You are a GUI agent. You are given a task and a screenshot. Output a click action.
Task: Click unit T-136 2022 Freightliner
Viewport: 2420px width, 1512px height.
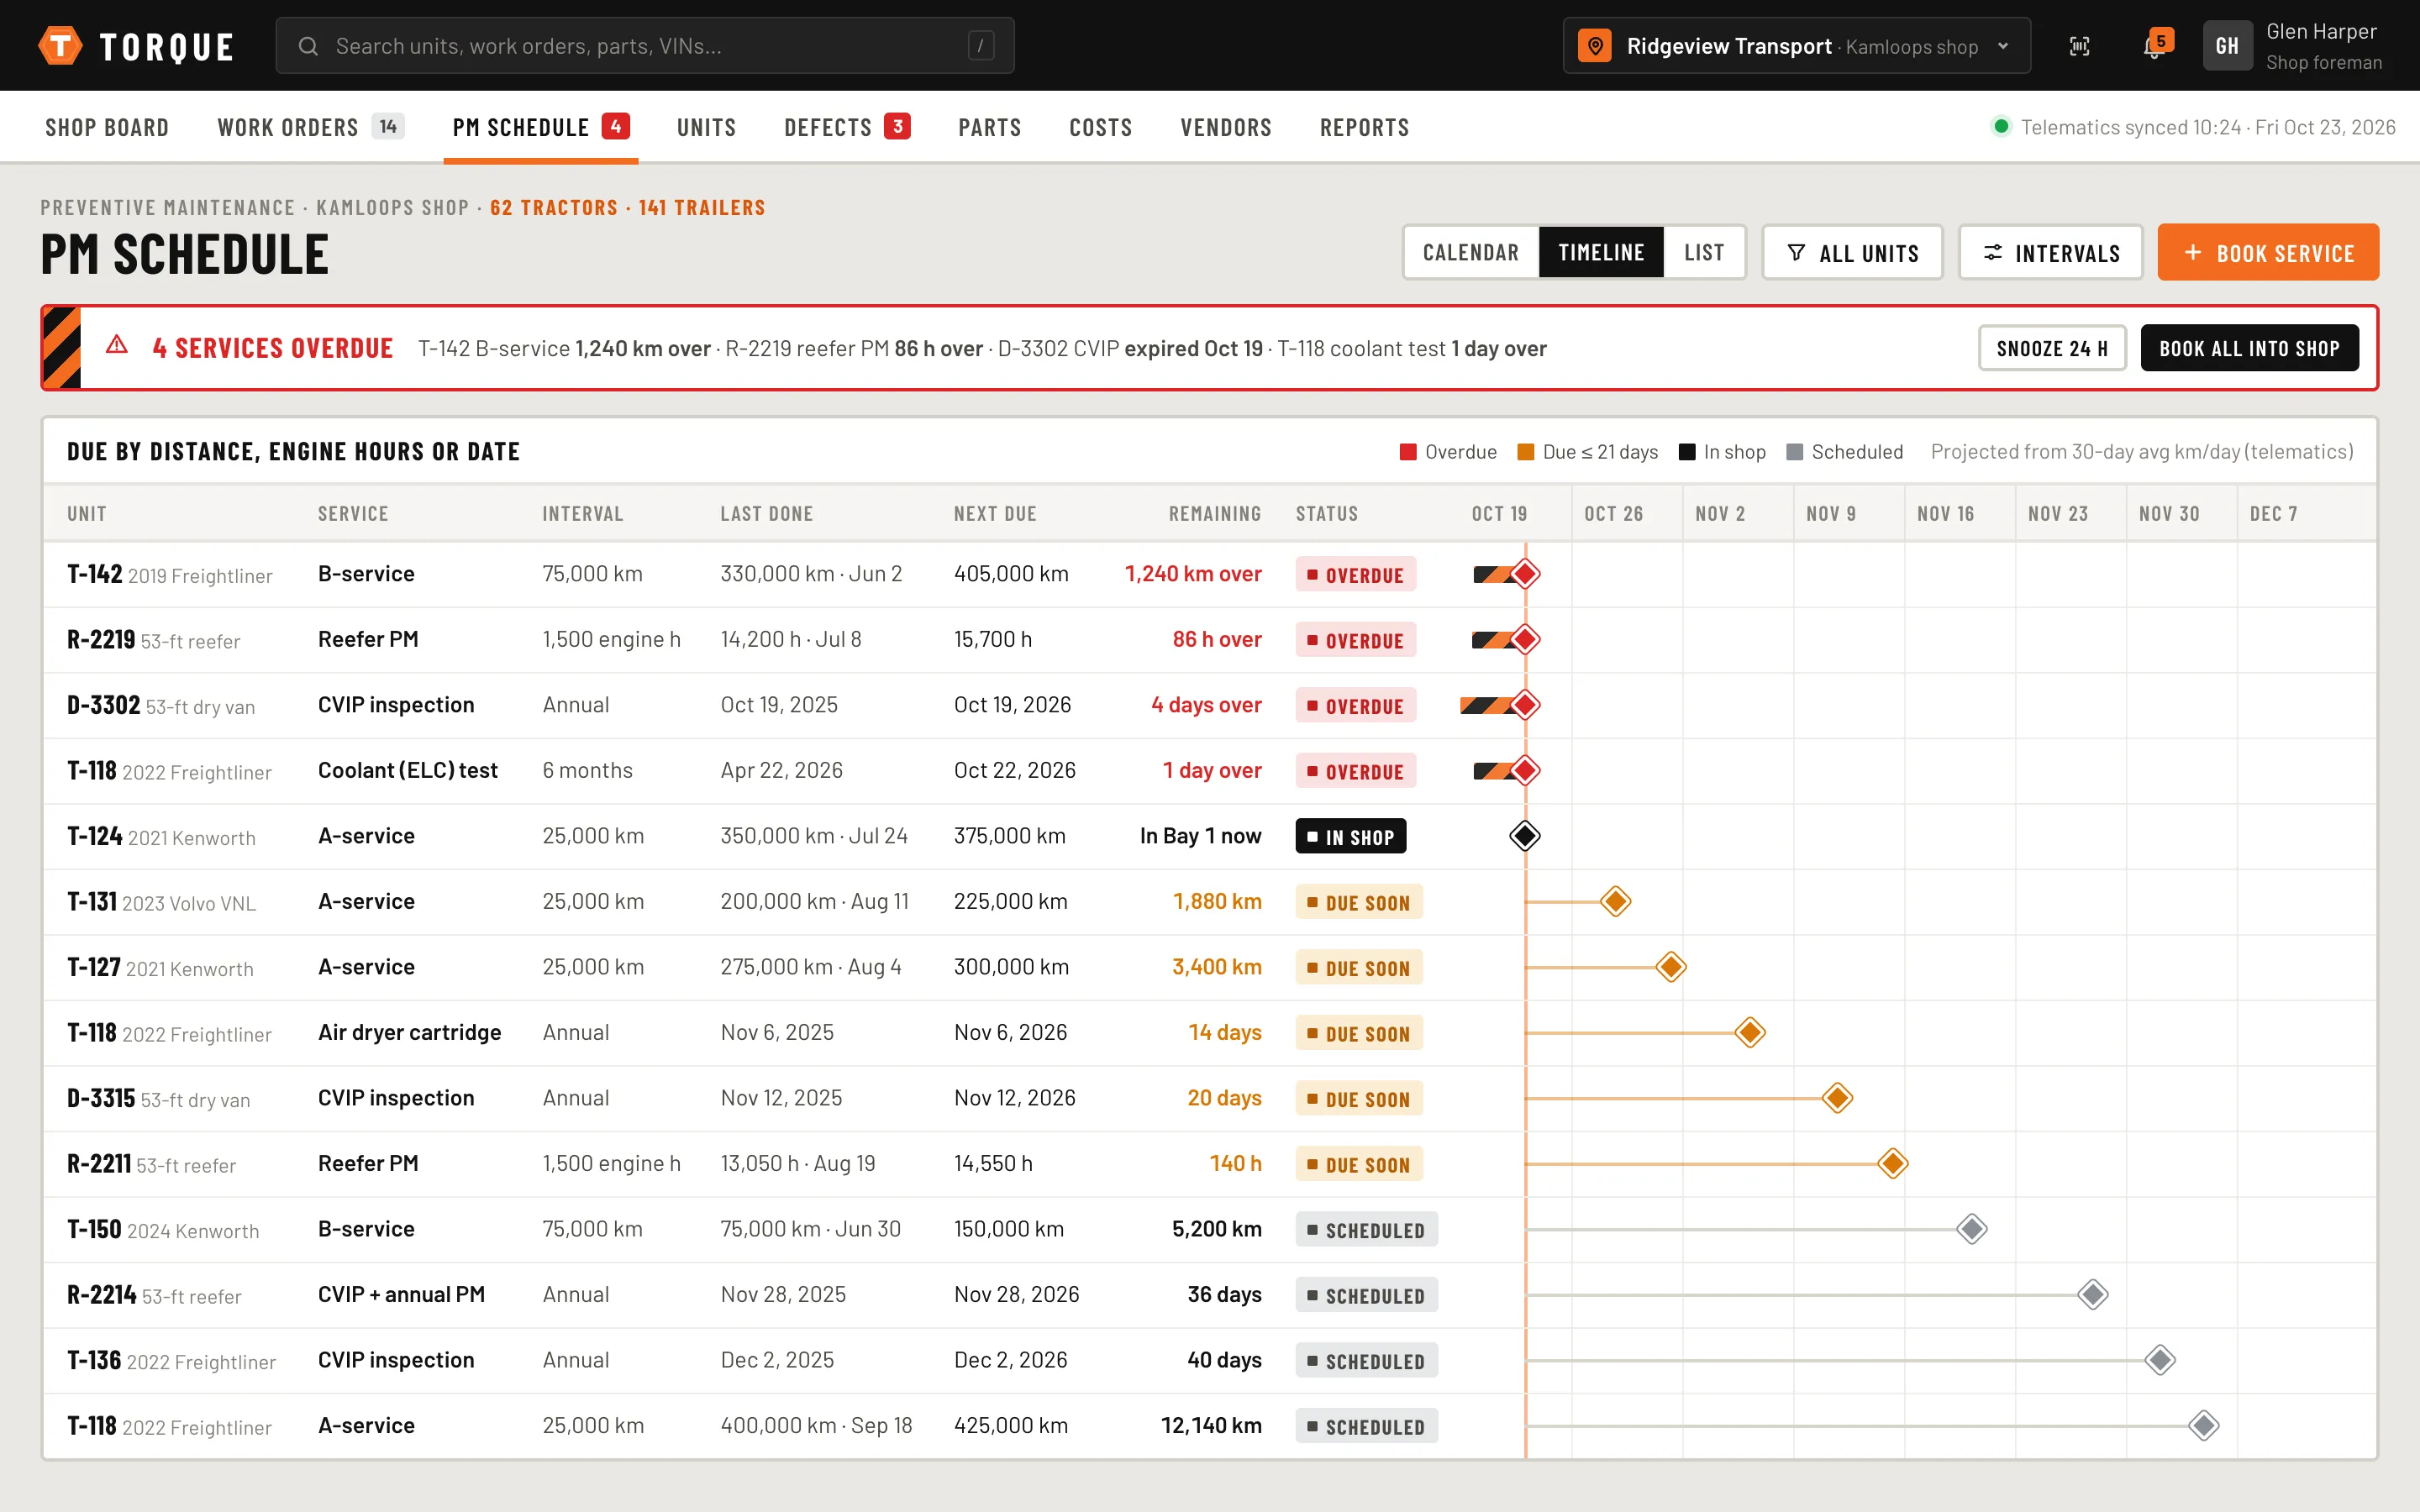pos(171,1360)
